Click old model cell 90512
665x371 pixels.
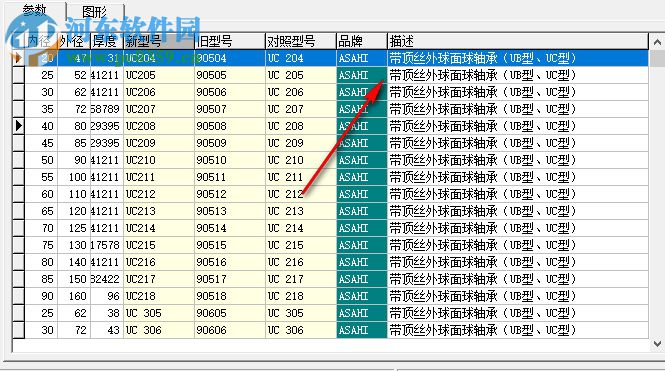(x=230, y=194)
